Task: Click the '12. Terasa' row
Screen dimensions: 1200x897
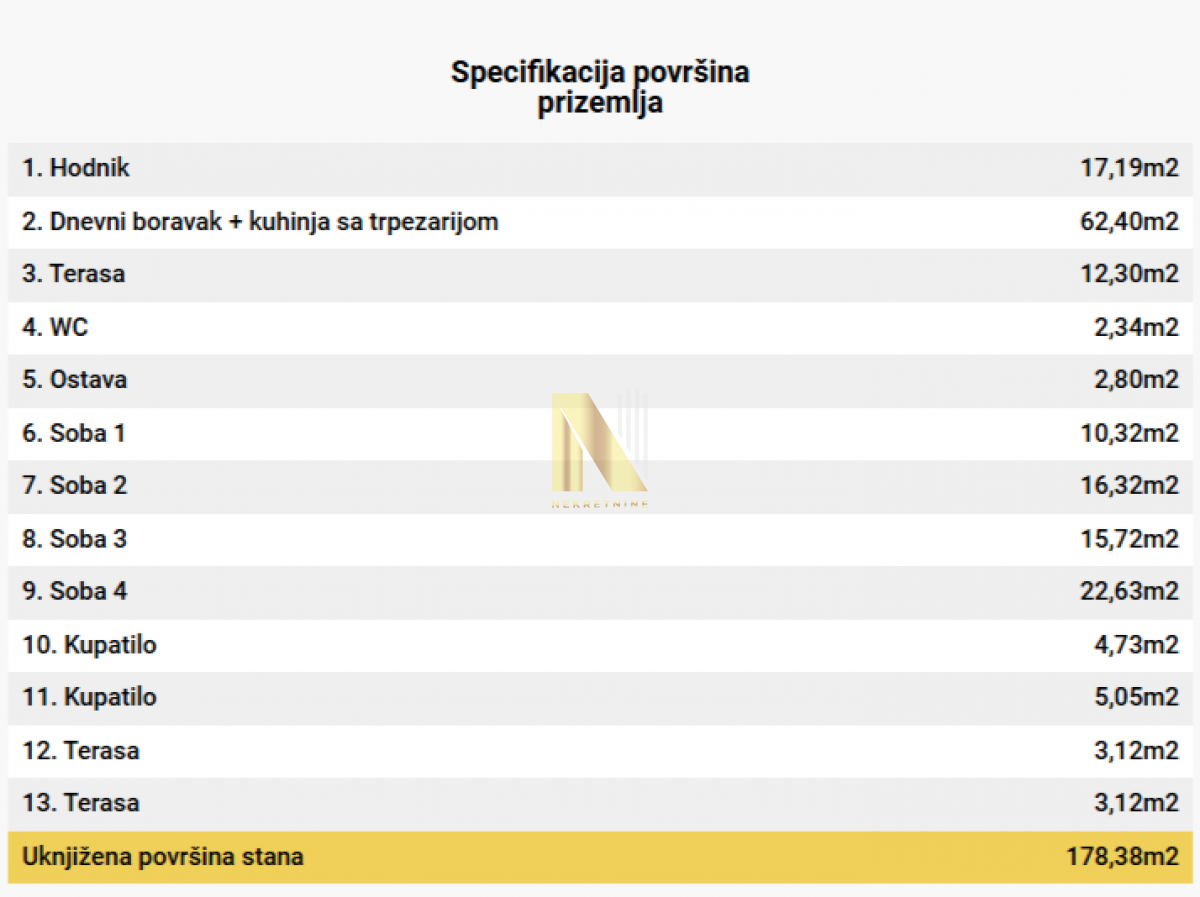Action: [600, 751]
